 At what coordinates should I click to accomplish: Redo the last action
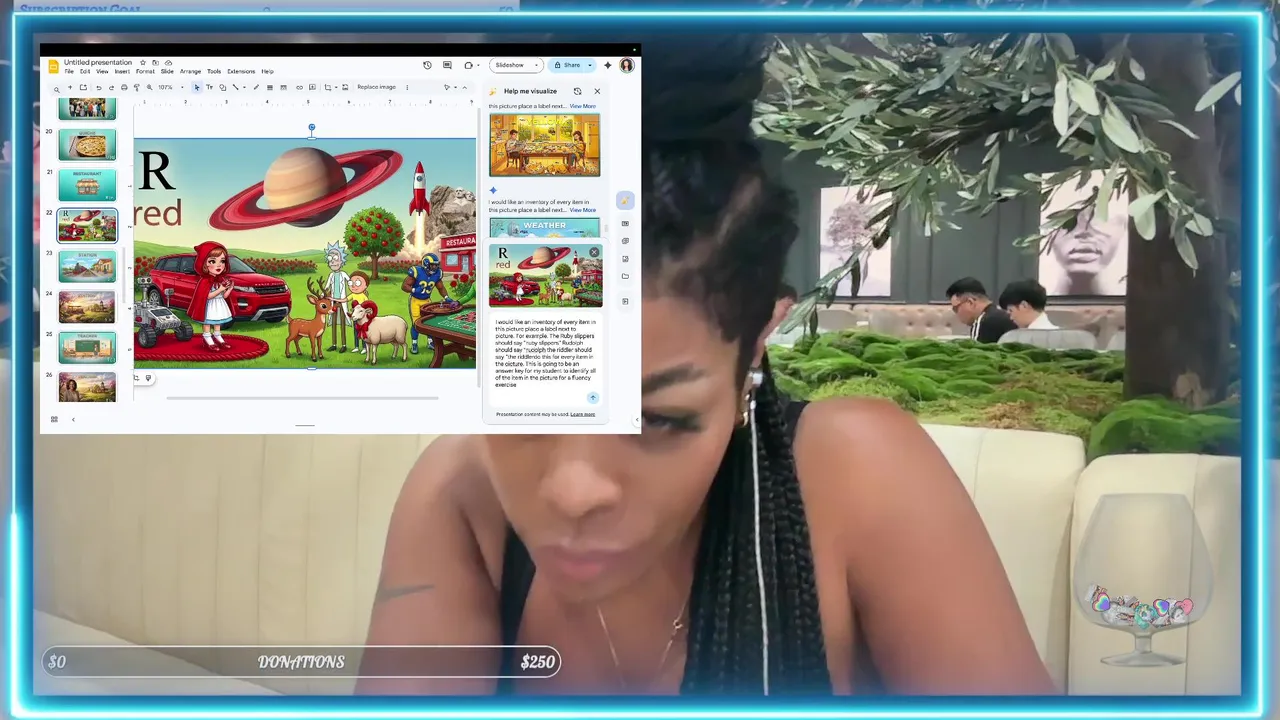(111, 87)
